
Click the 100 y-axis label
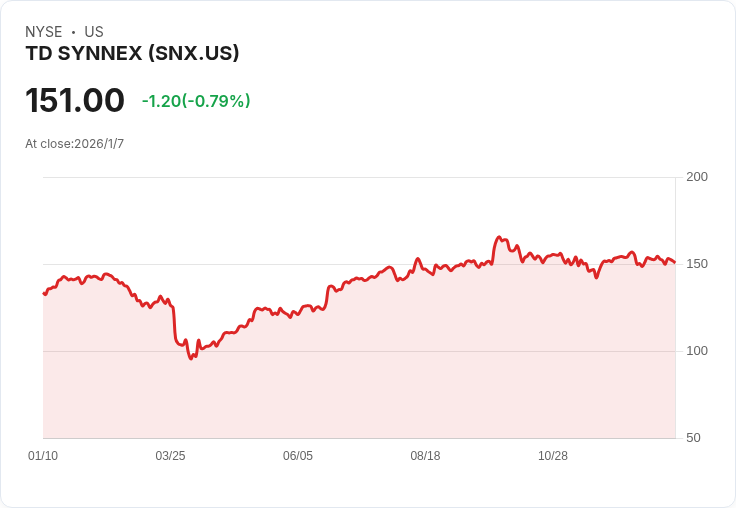697,351
